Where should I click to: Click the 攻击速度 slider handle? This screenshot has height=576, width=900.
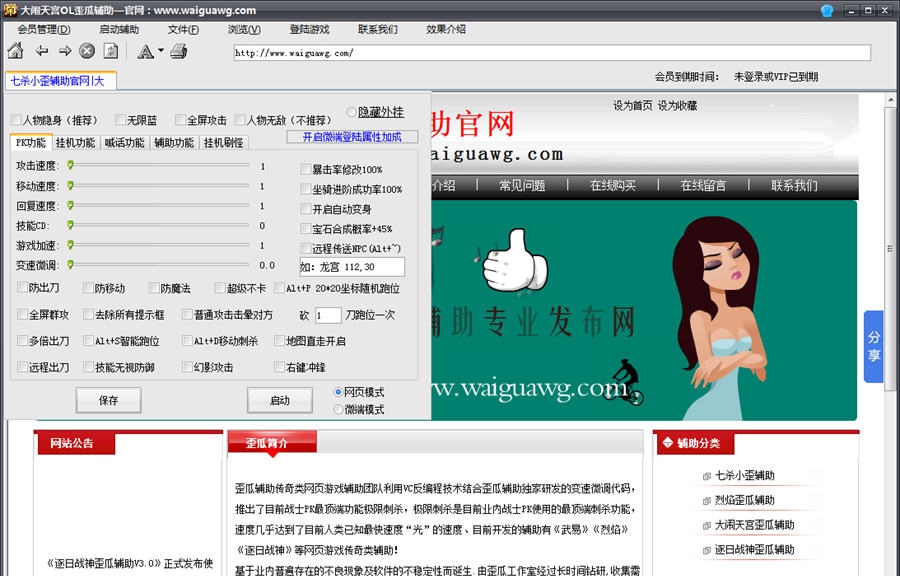[69, 168]
